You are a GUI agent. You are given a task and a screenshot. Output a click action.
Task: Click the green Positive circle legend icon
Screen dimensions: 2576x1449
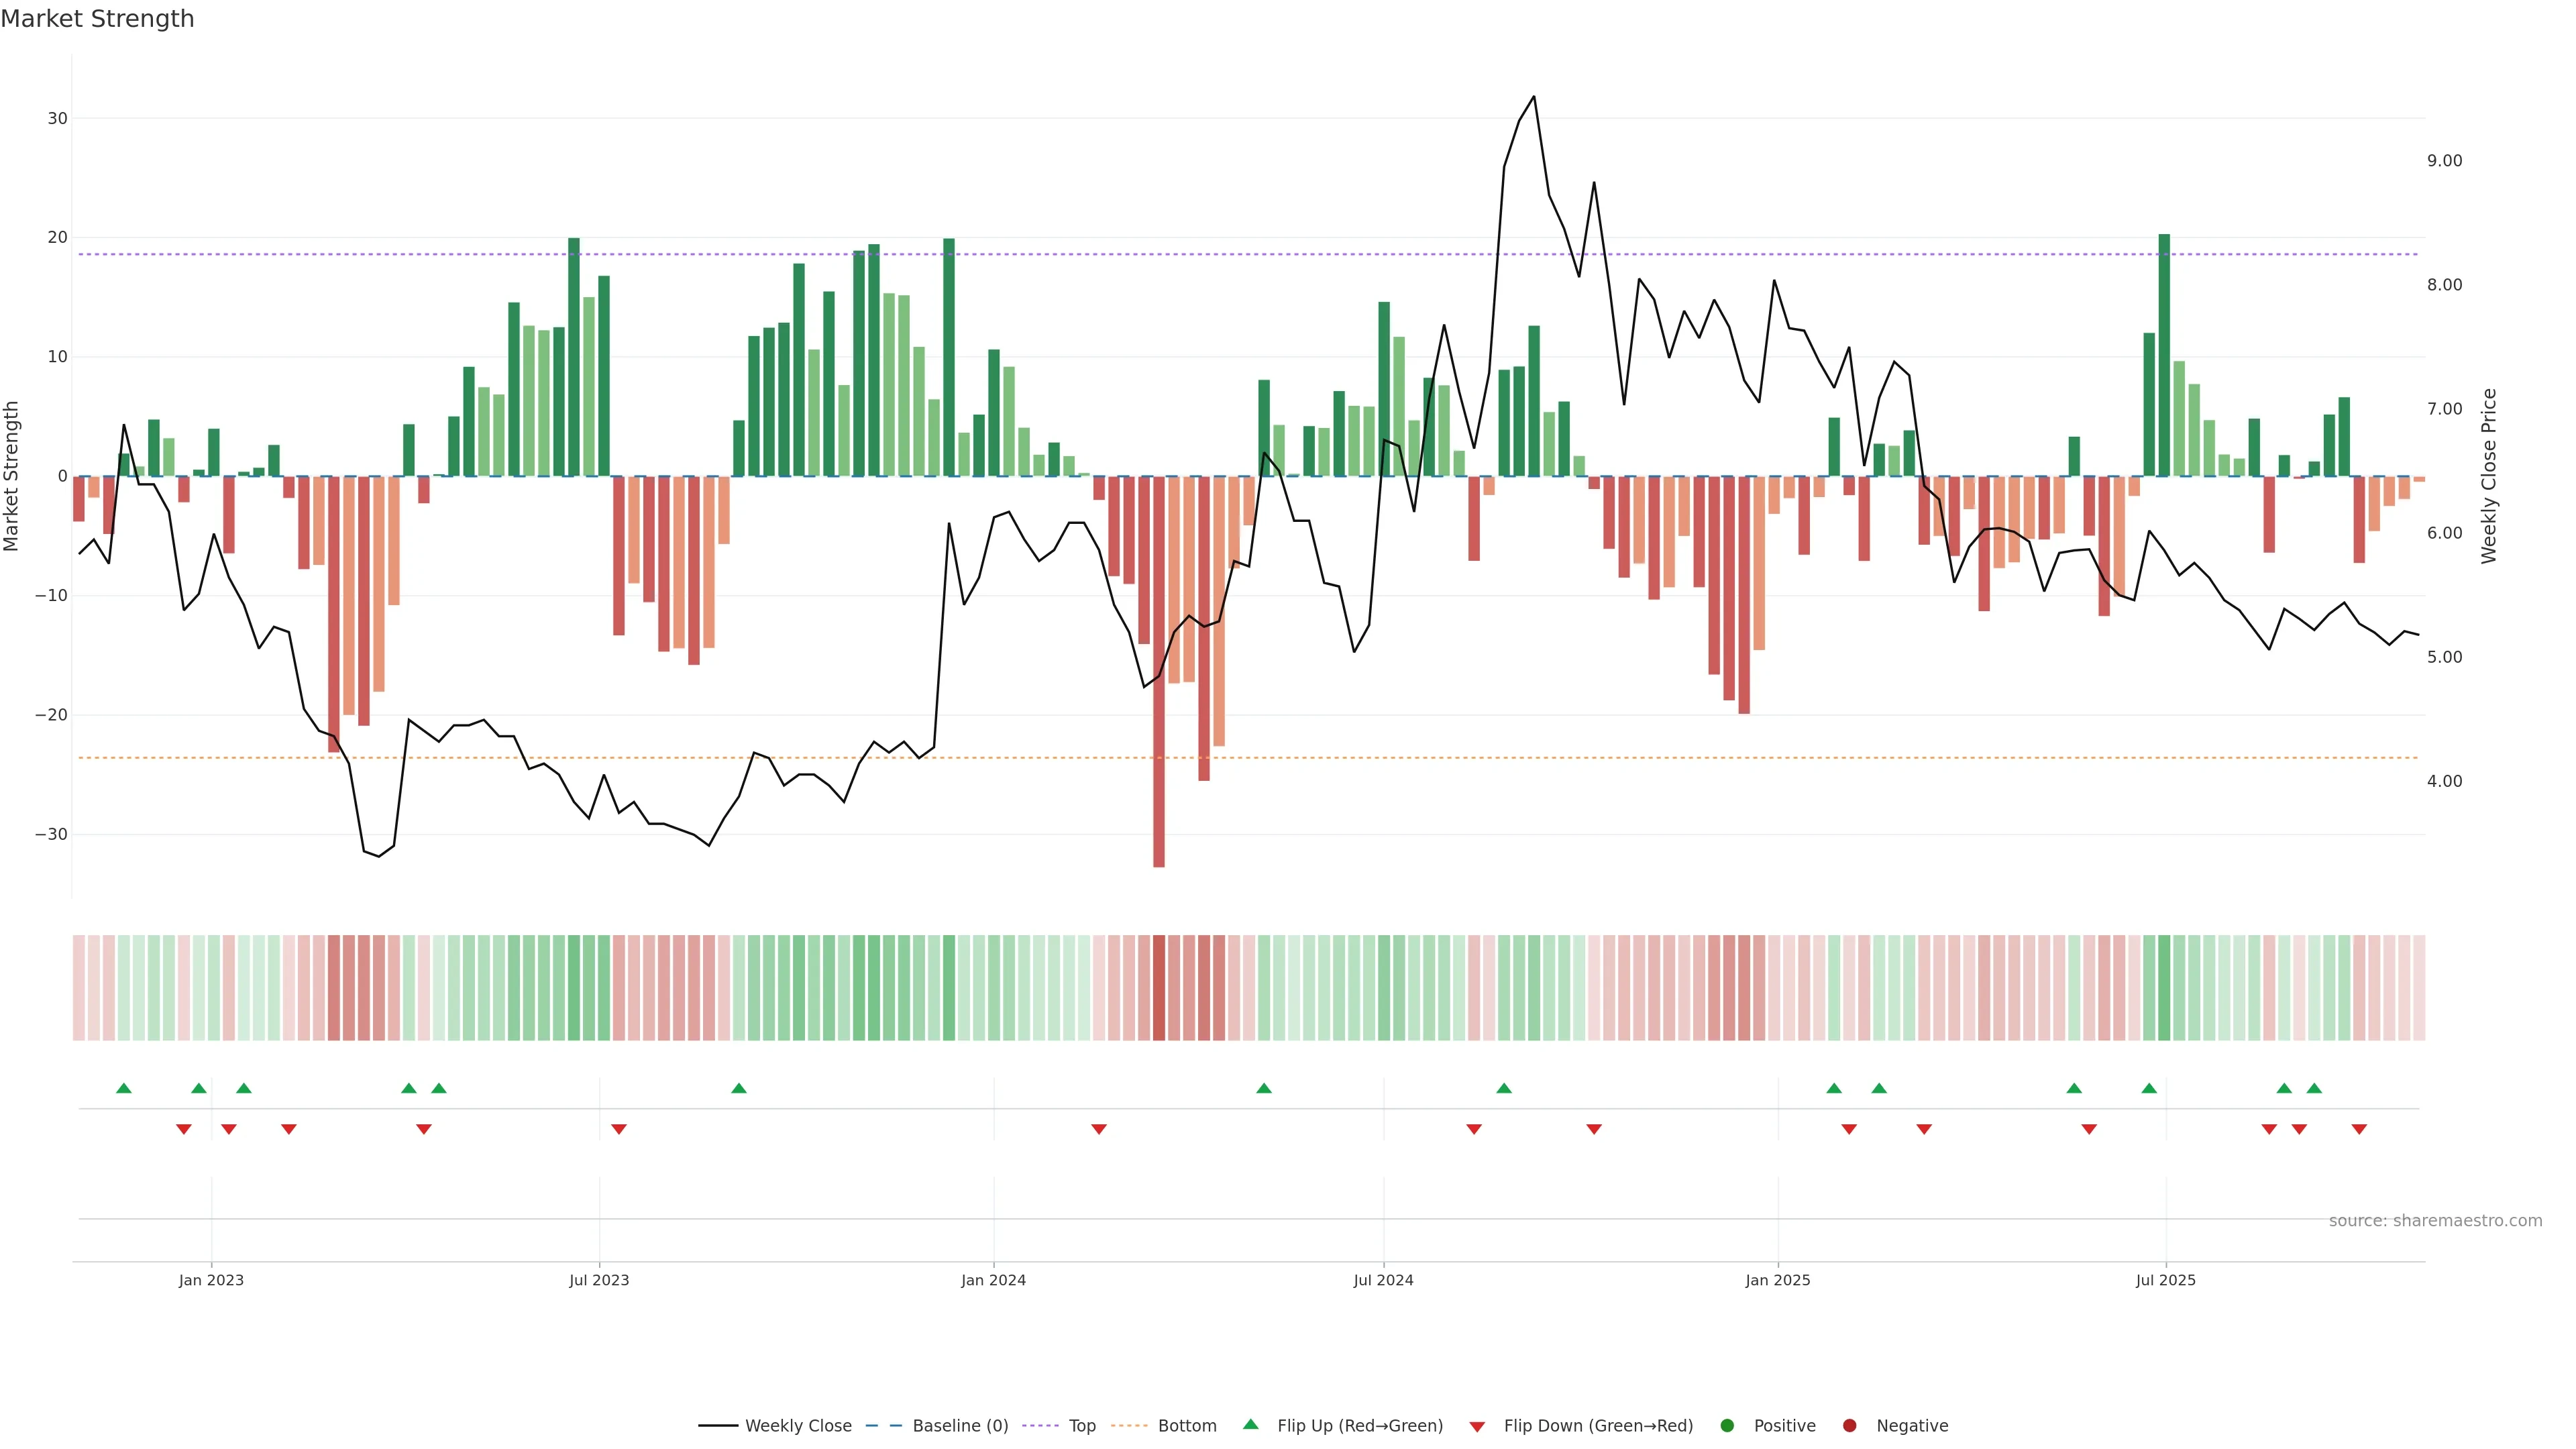pos(1727,1426)
